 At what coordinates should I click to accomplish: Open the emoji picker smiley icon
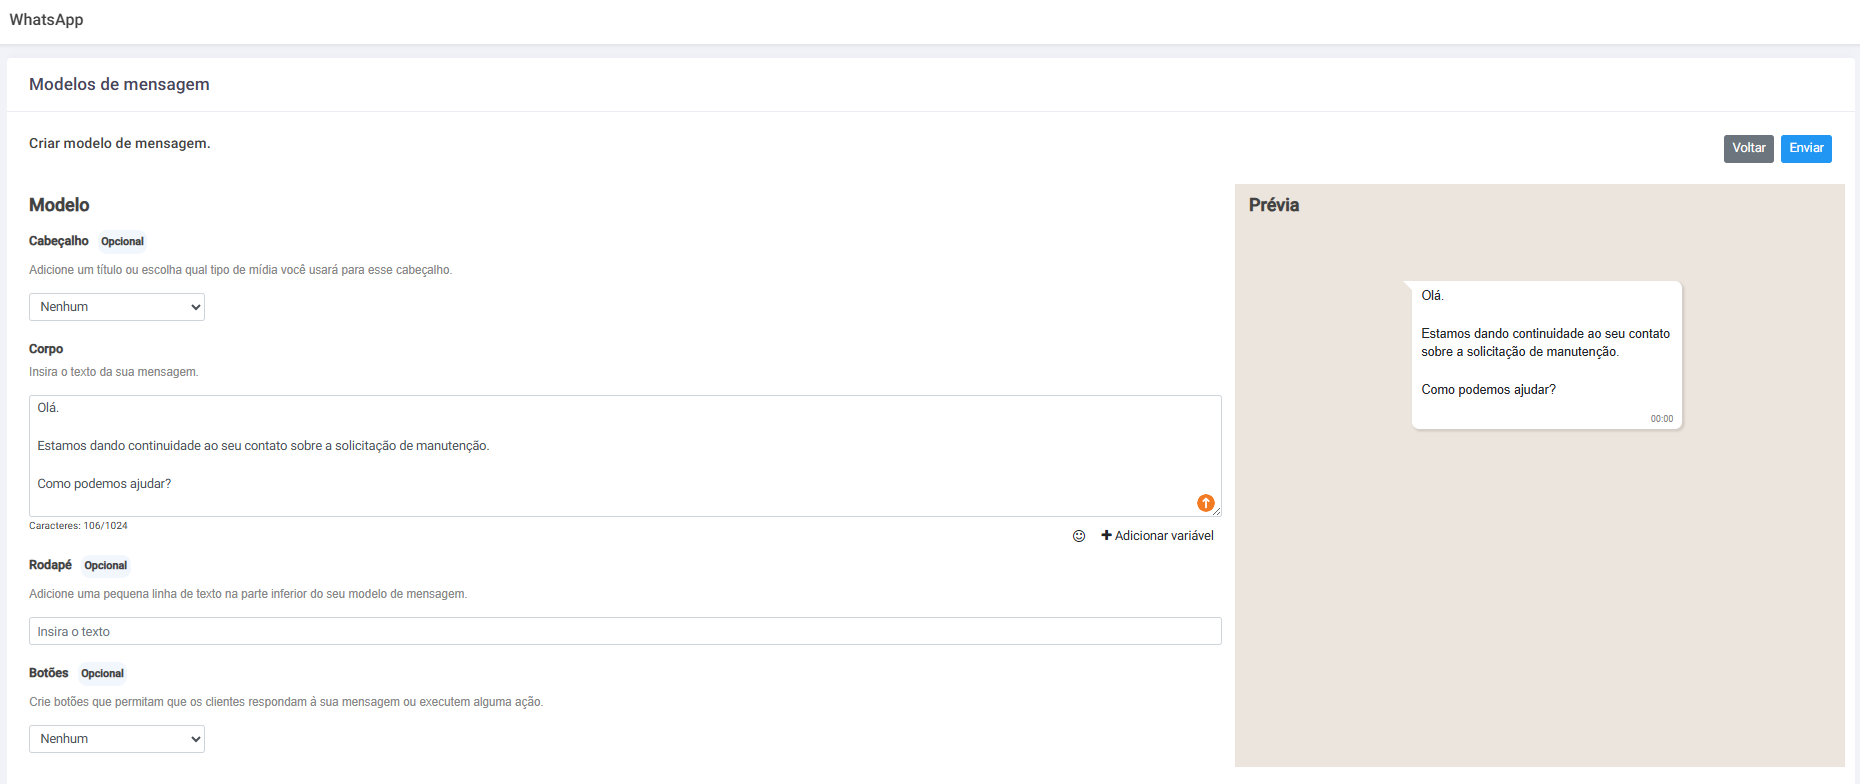tap(1079, 536)
